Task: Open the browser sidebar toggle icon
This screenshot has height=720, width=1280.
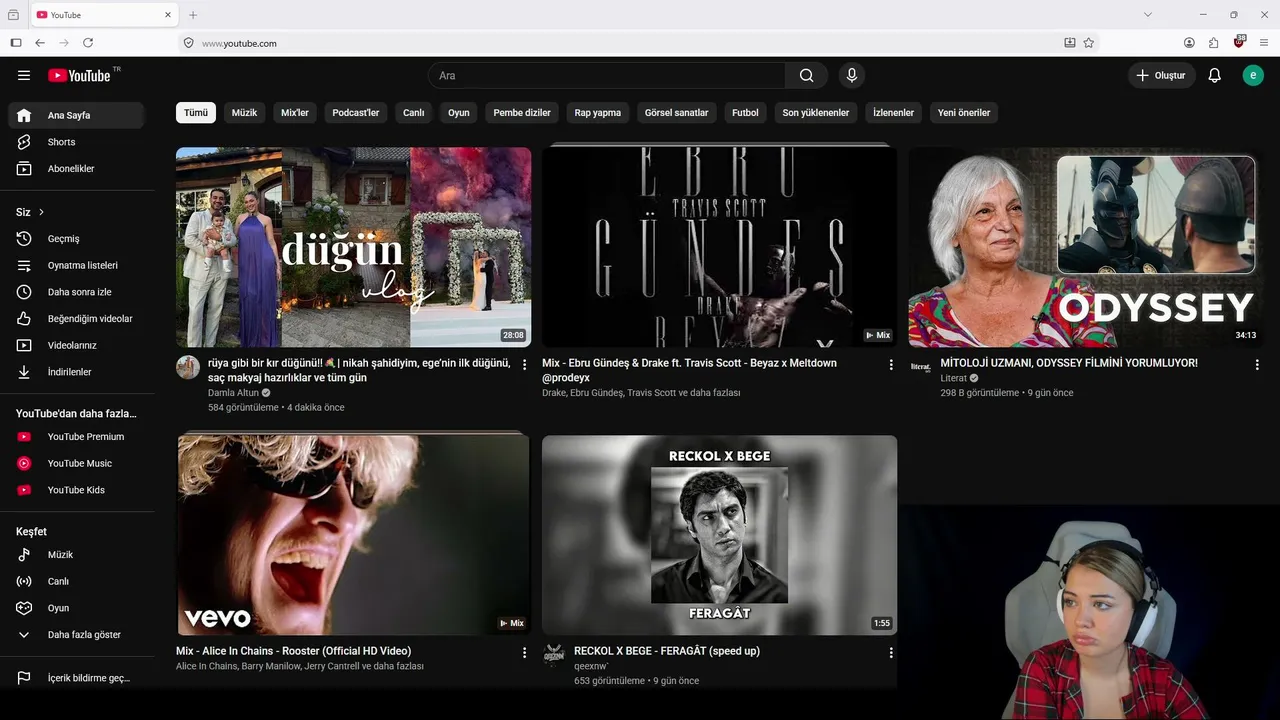Action: 16,43
